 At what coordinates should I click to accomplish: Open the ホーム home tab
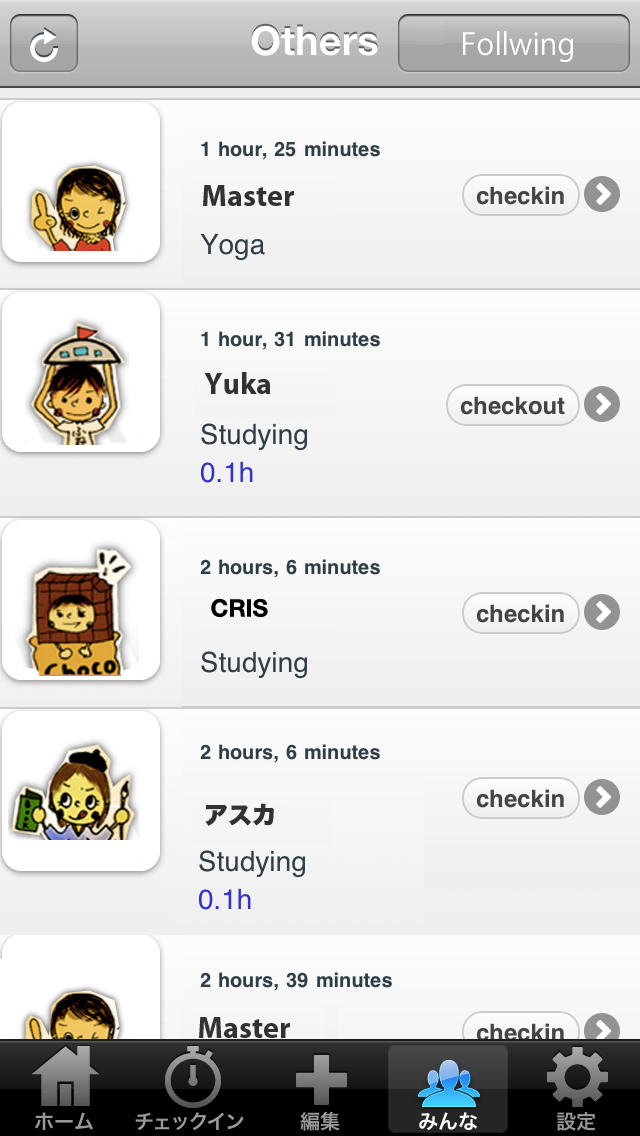(x=64, y=1089)
